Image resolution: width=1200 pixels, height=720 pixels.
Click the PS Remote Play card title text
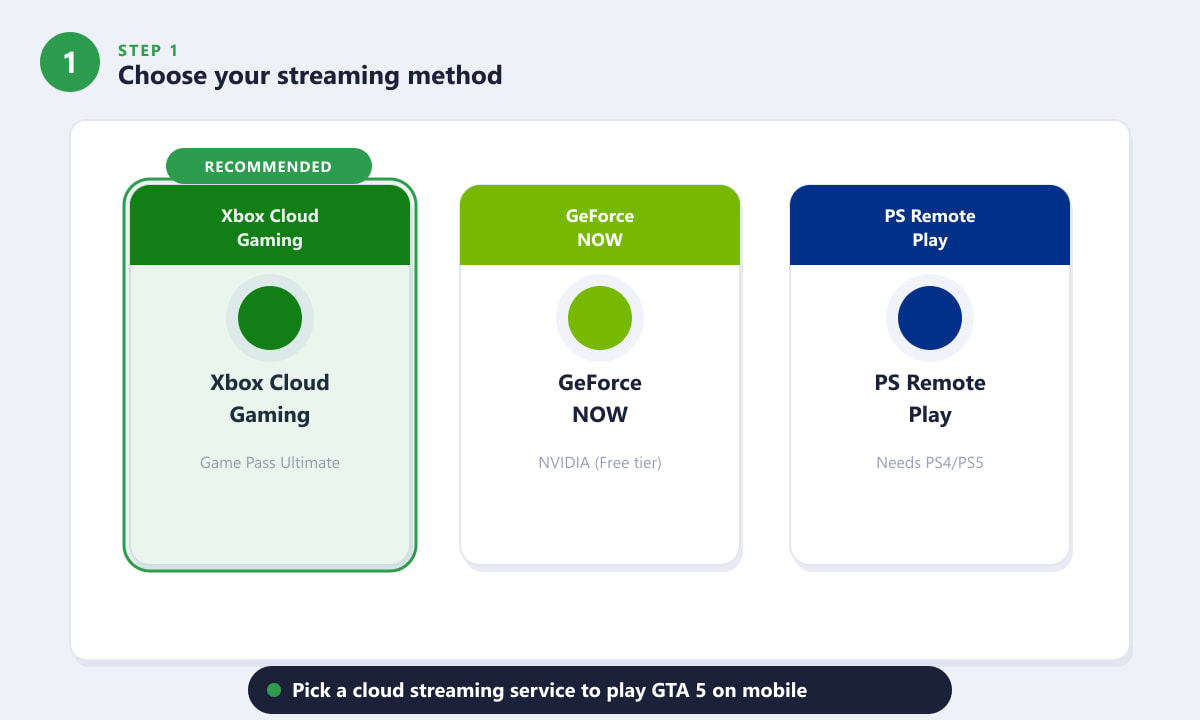coord(930,398)
